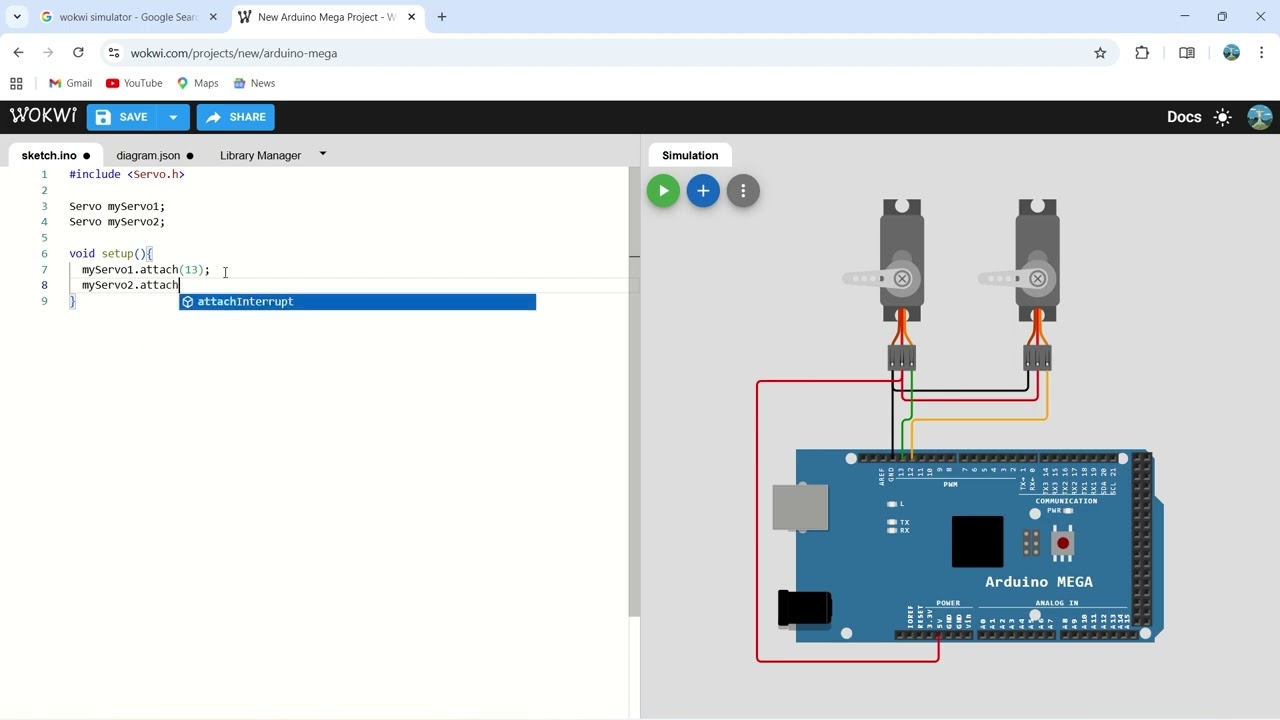Image resolution: width=1280 pixels, height=720 pixels.
Task: Click the myServo2.attach code line
Action: tap(130, 286)
